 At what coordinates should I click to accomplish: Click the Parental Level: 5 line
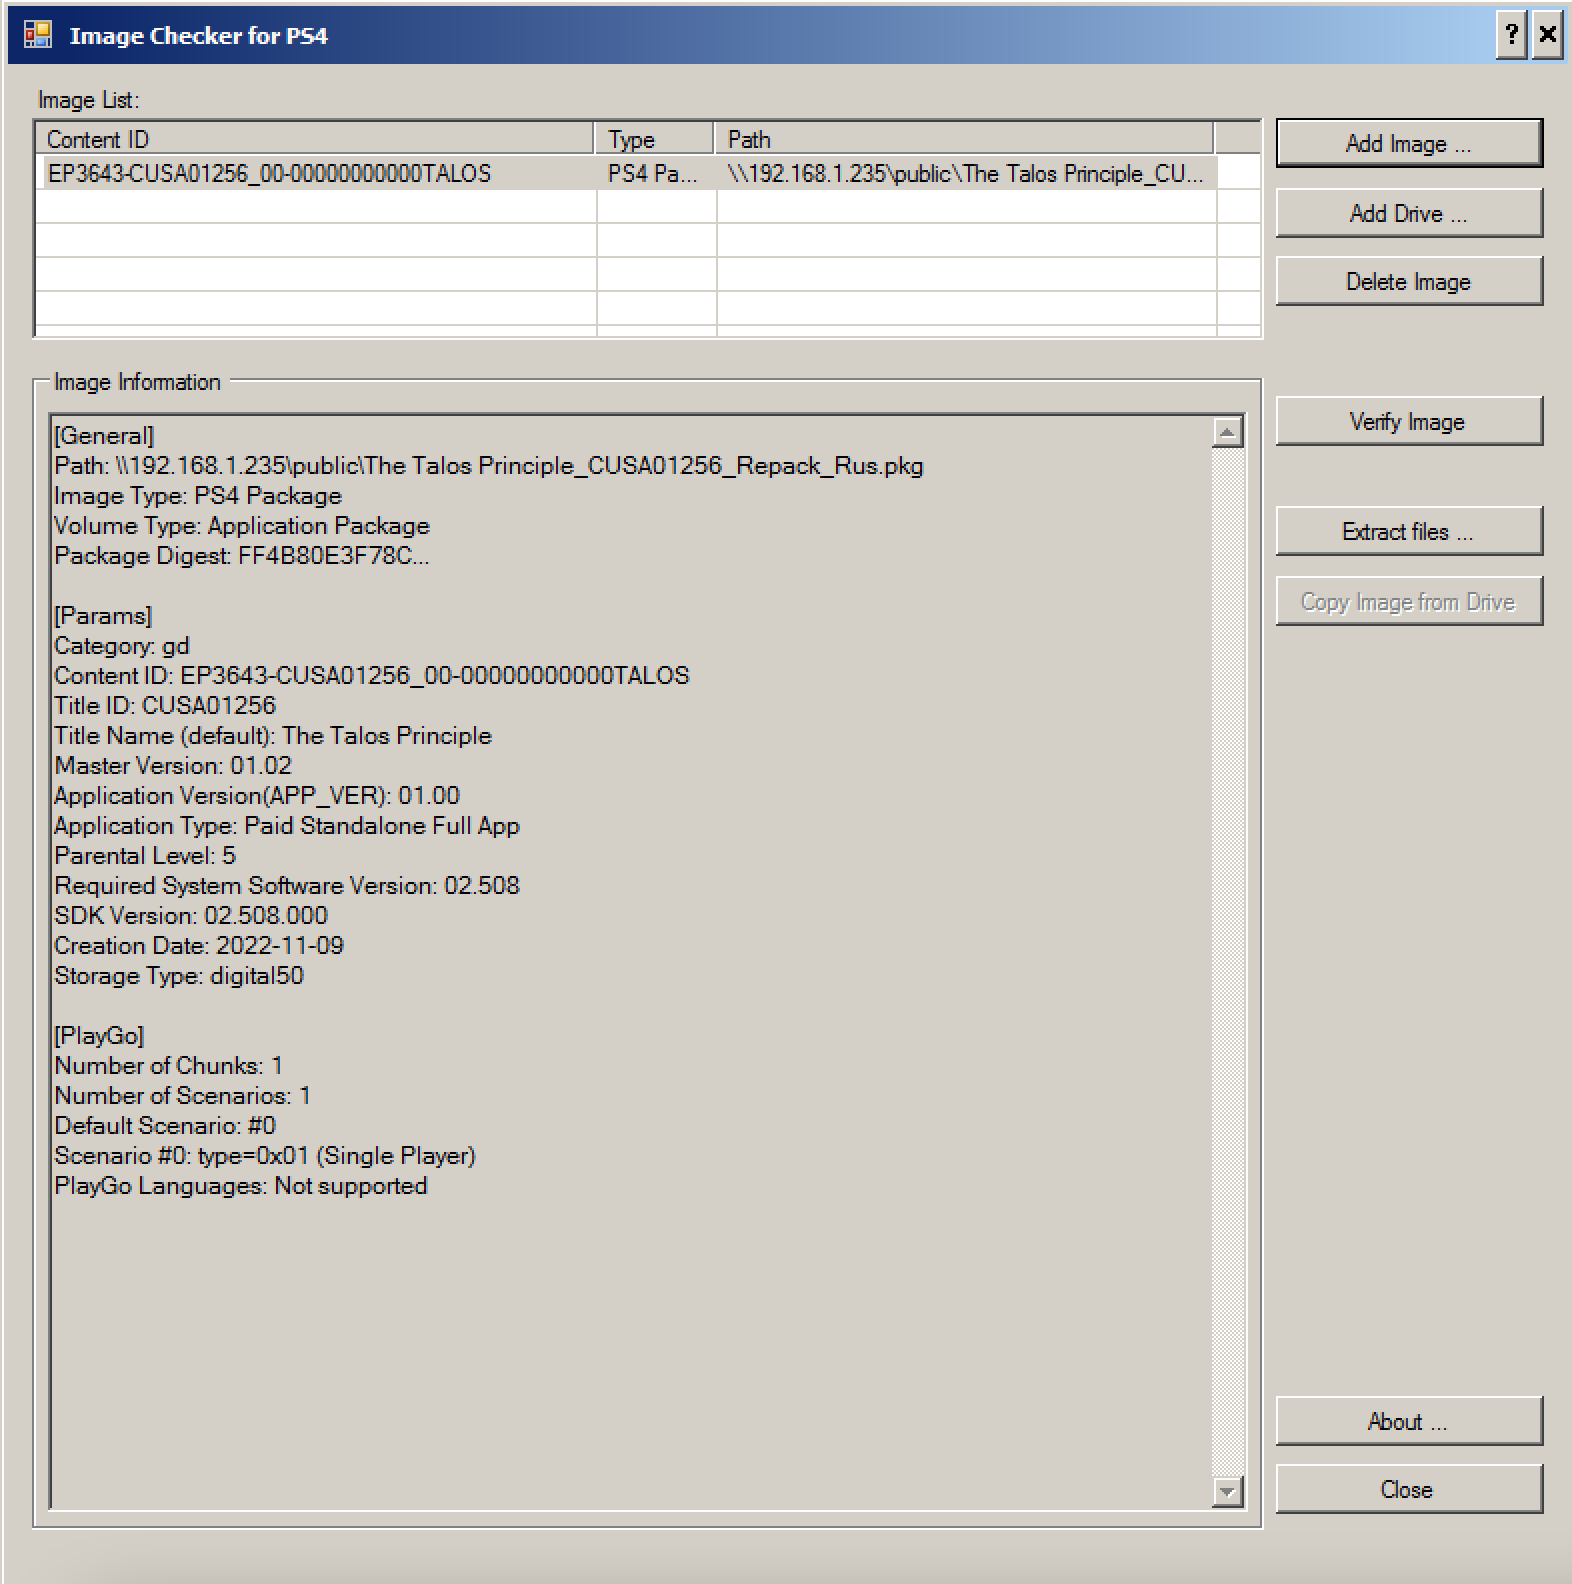coord(145,856)
